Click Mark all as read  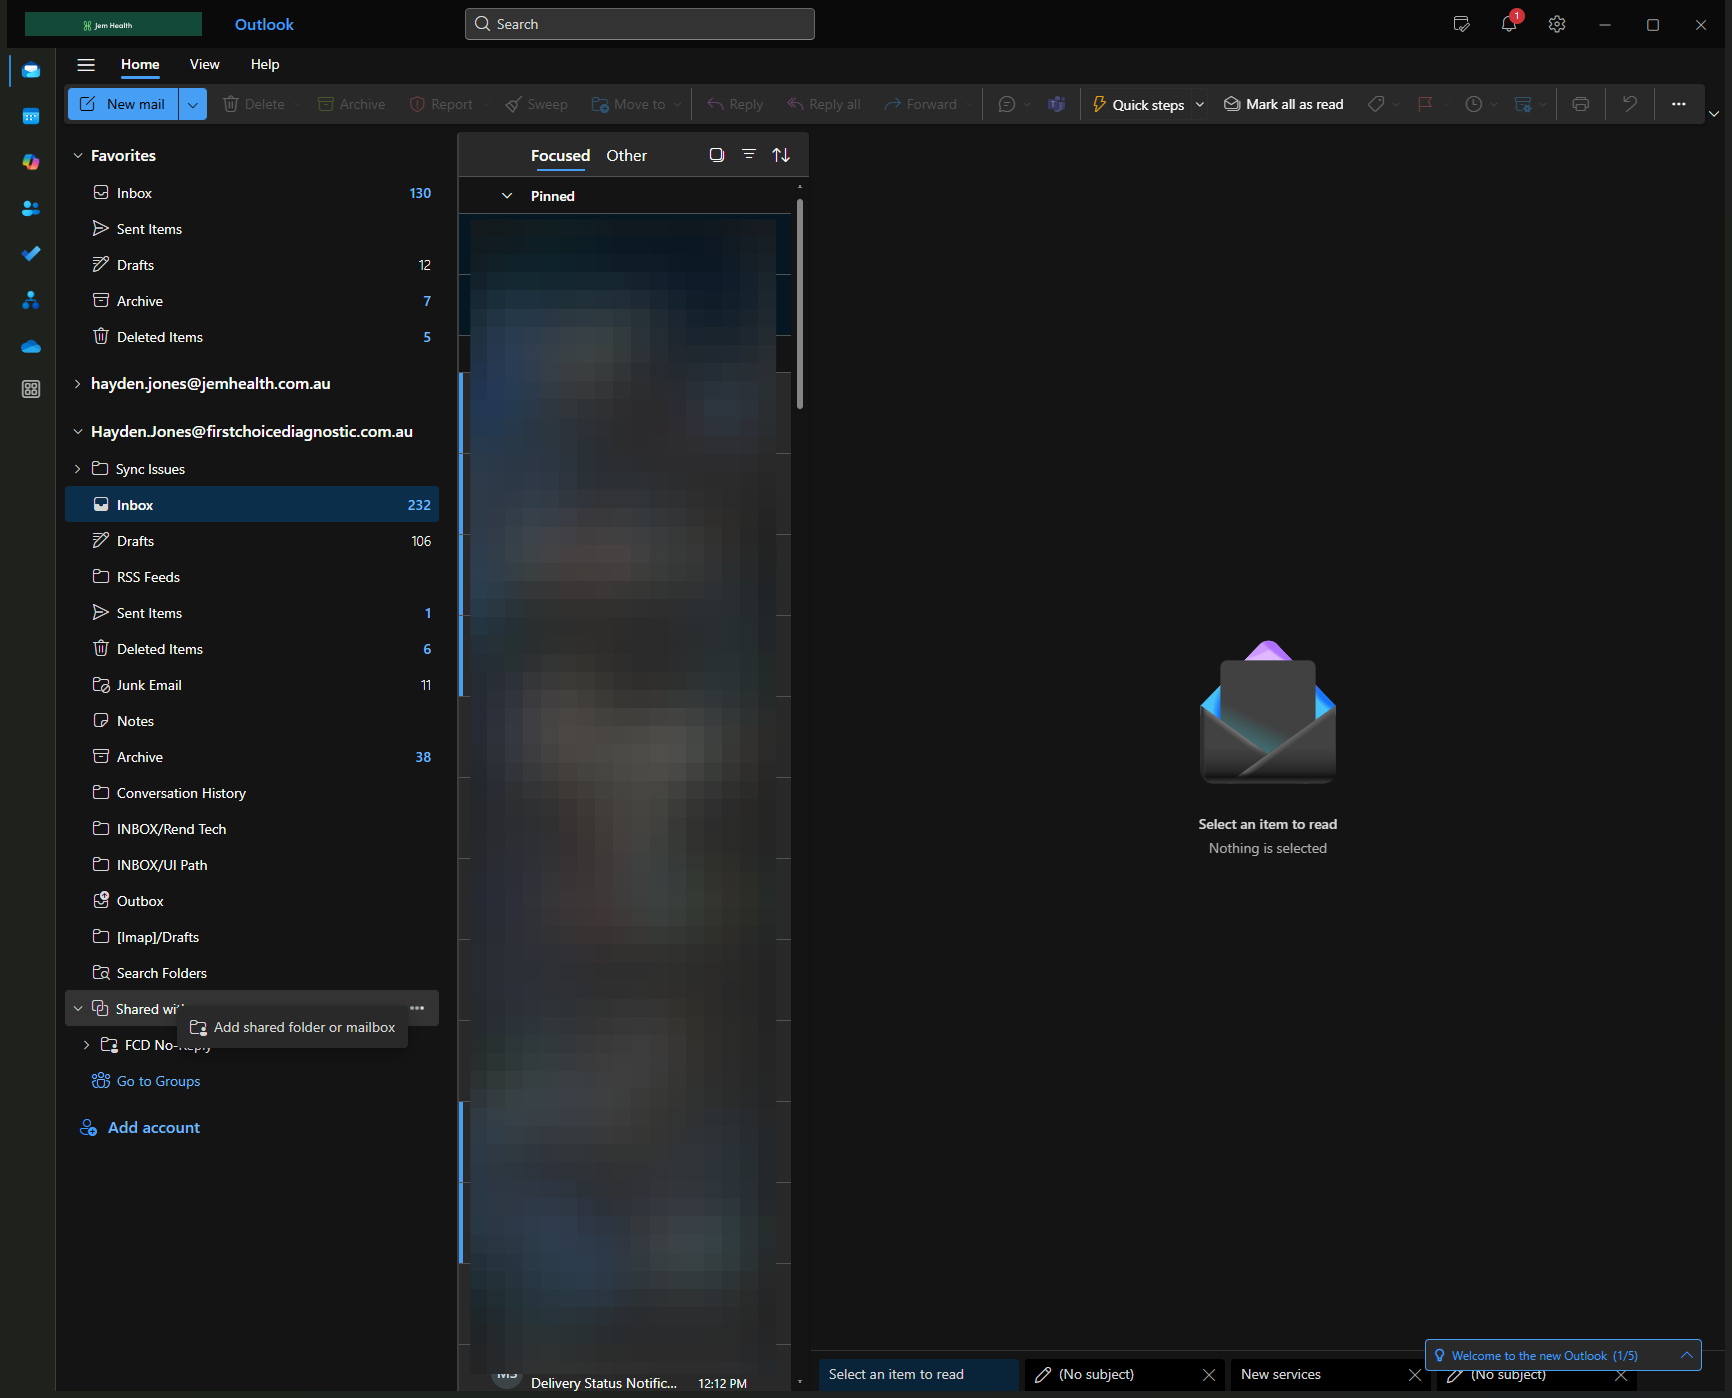(x=1283, y=104)
